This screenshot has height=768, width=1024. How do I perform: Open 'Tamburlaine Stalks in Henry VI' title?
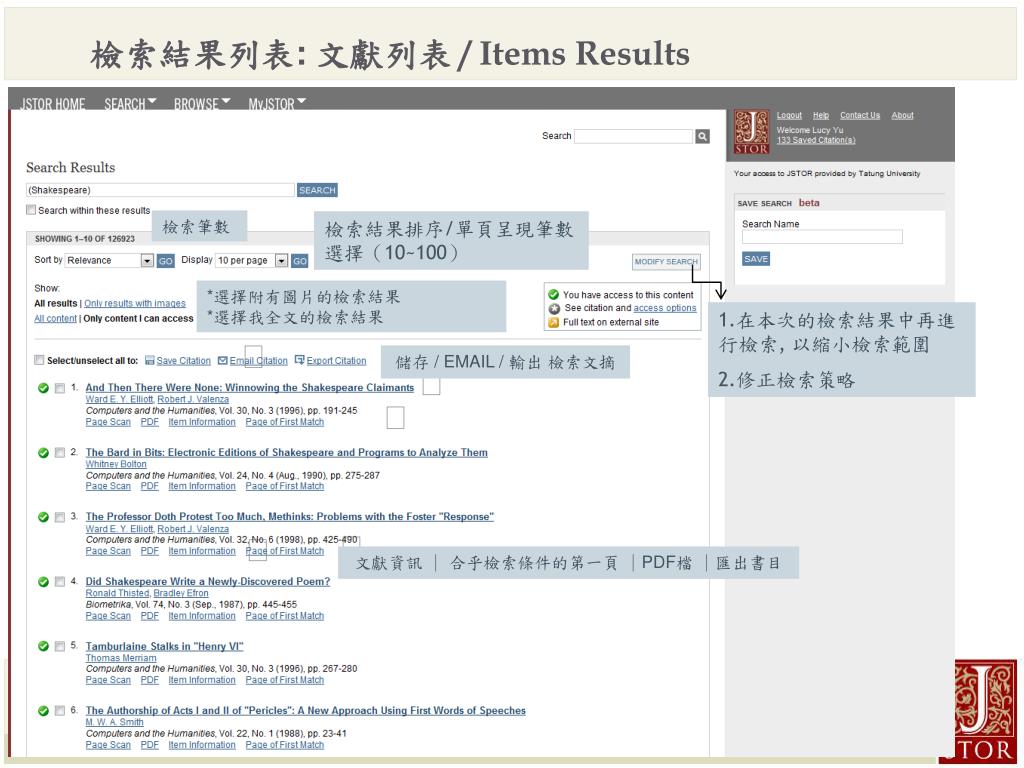(x=165, y=646)
